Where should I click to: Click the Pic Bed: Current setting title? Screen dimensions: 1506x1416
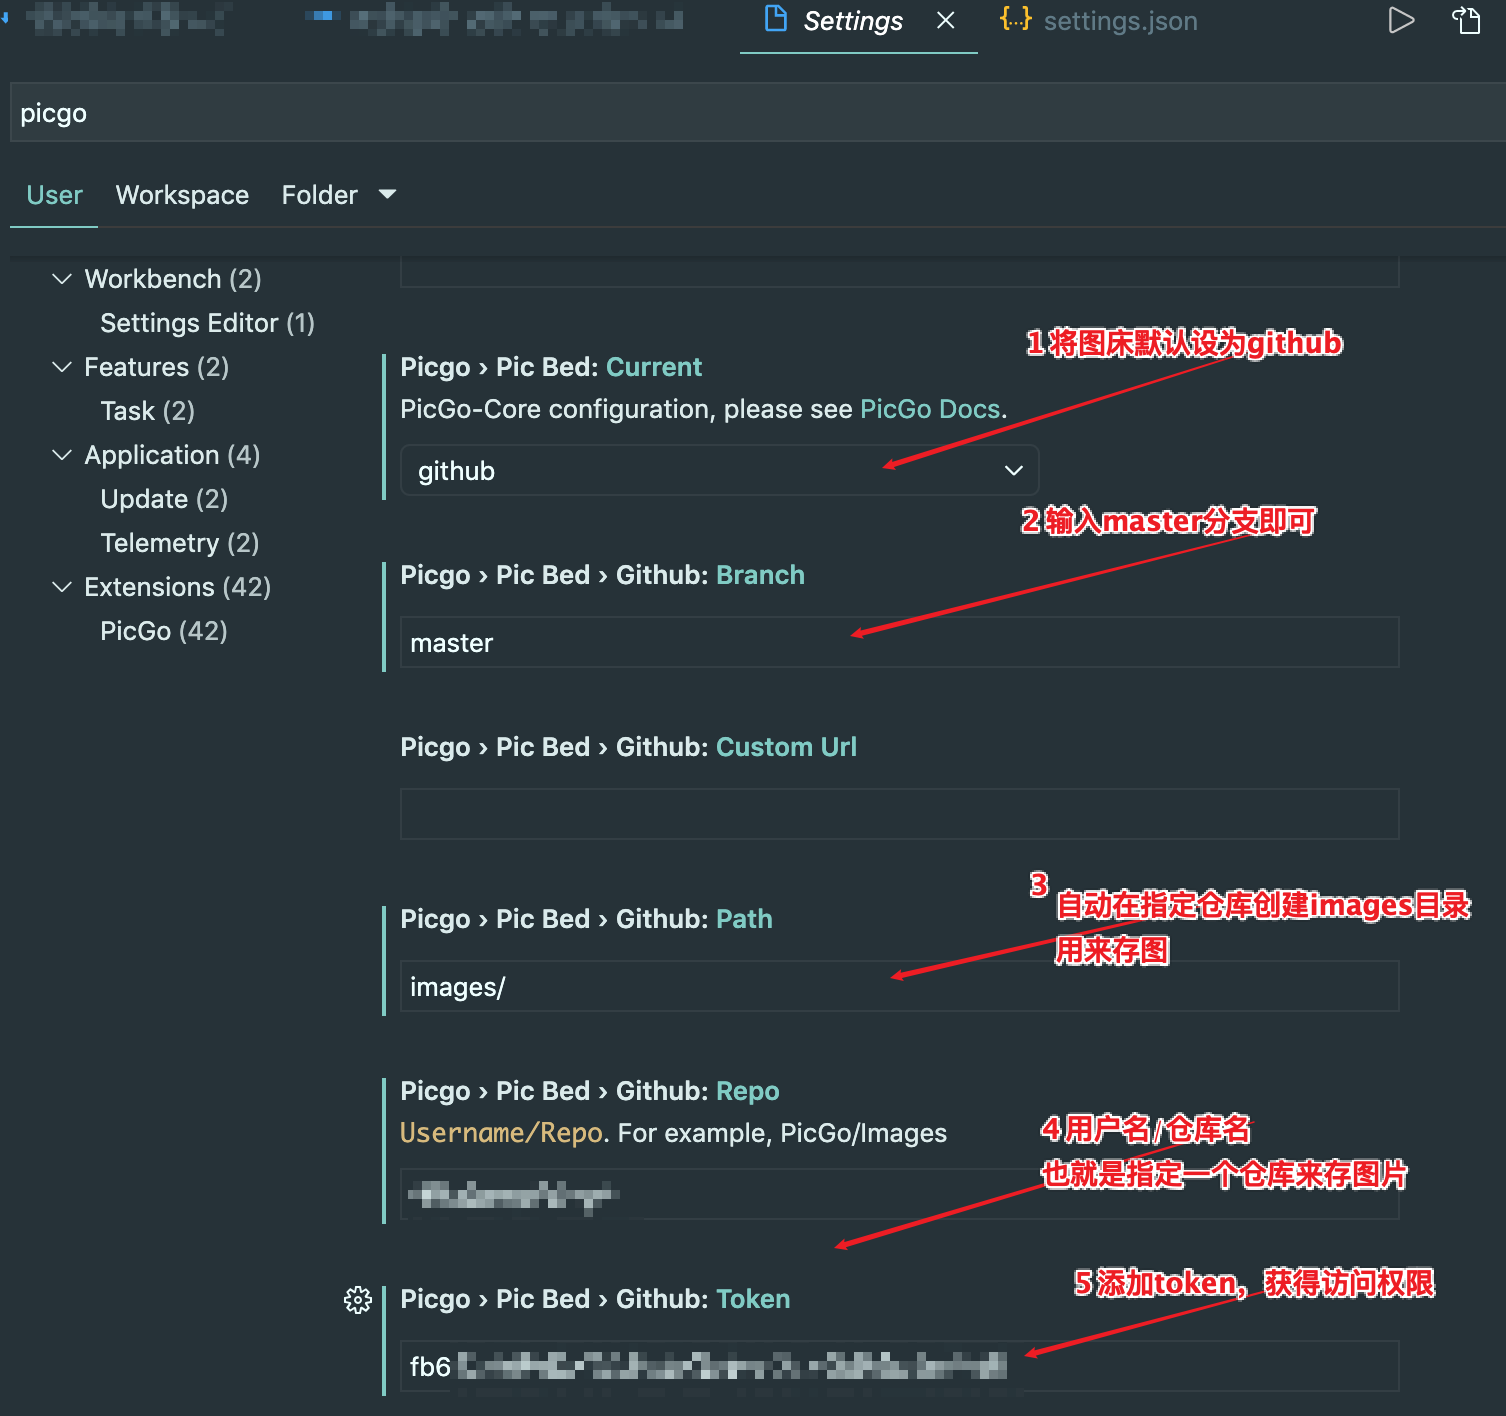551,367
